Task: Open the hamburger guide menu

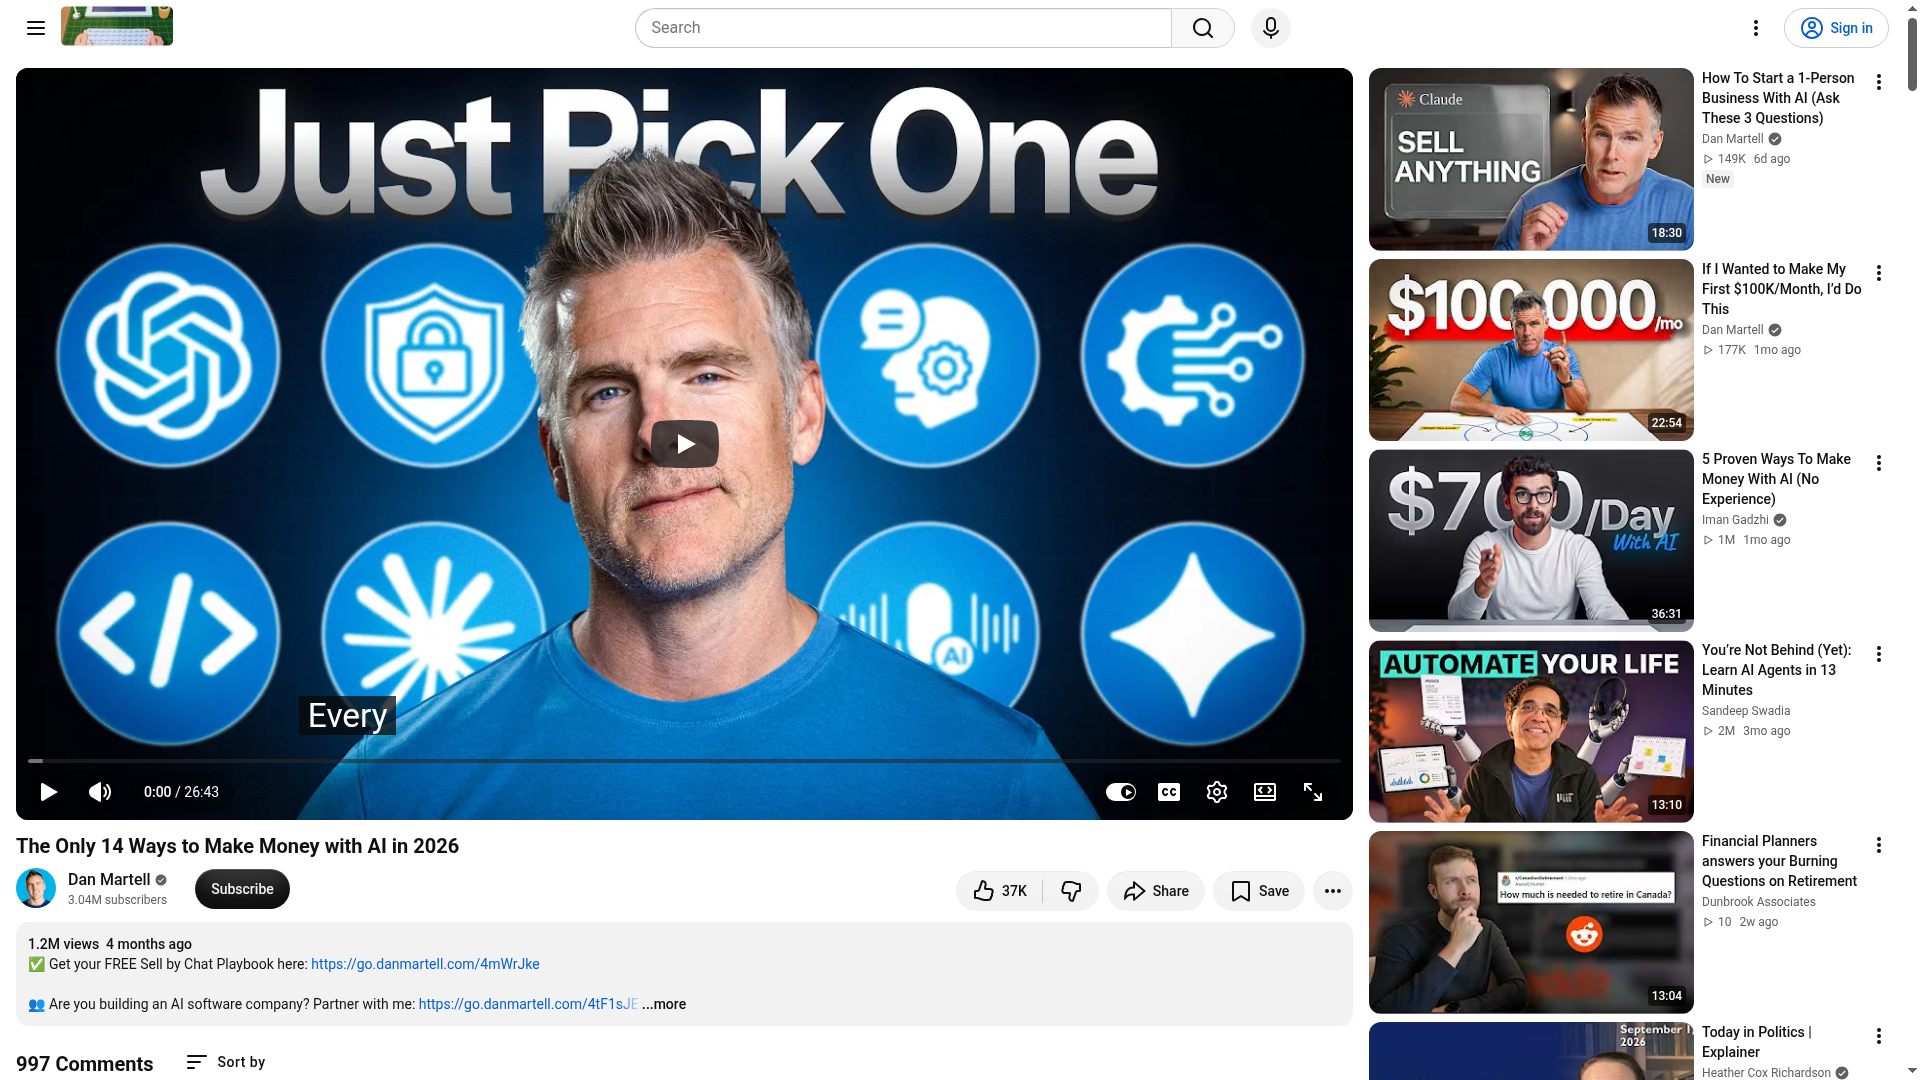Action: click(x=36, y=28)
